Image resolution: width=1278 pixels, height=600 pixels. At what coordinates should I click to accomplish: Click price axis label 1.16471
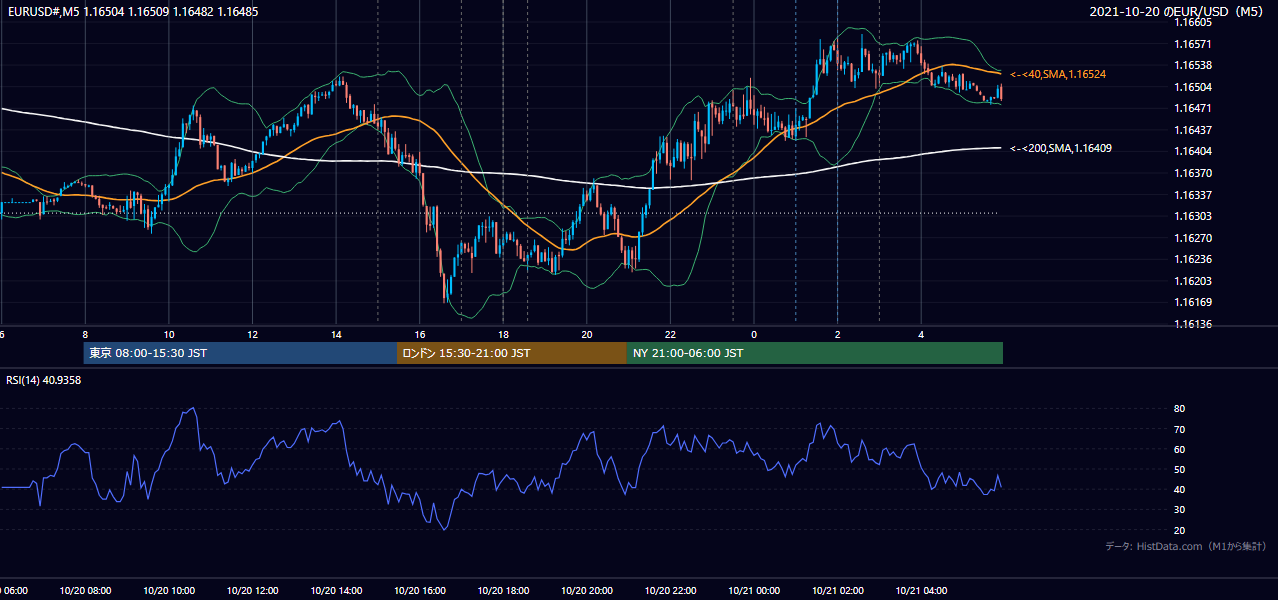[1193, 108]
